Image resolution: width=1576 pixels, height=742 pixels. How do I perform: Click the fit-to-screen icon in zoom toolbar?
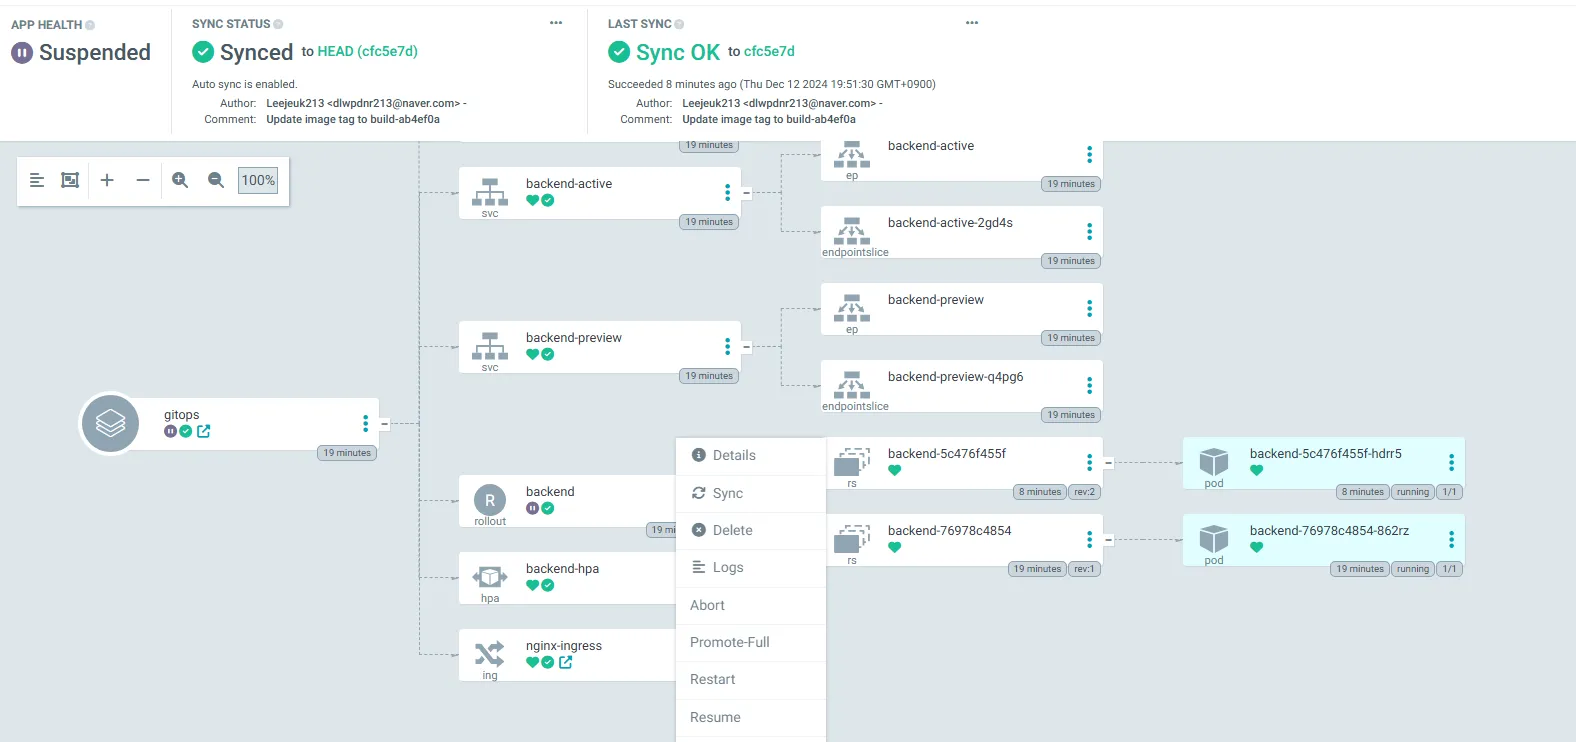pos(70,180)
